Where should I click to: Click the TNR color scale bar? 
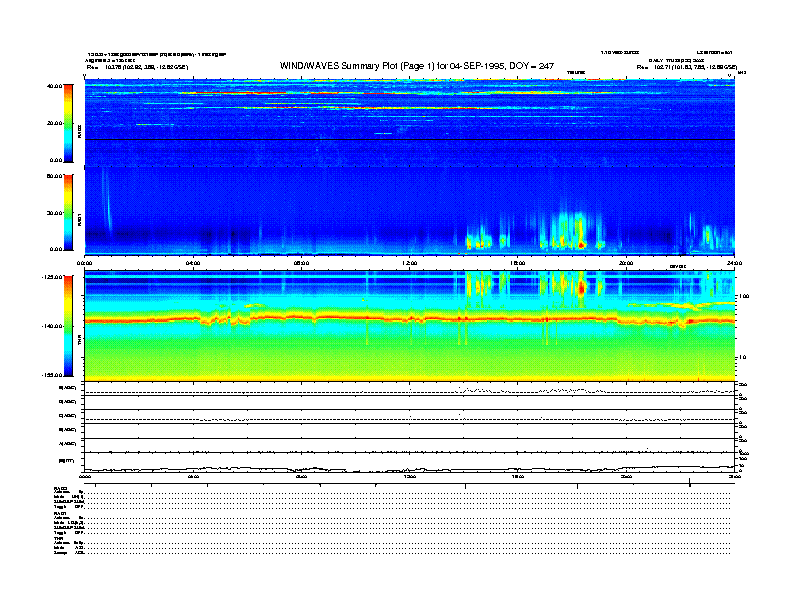point(68,326)
